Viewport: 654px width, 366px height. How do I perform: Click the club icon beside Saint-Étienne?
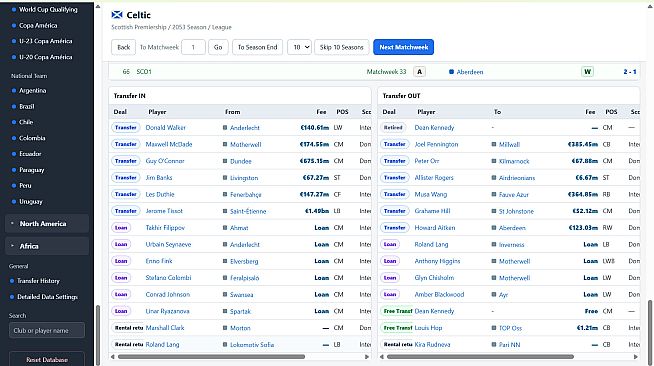click(225, 211)
